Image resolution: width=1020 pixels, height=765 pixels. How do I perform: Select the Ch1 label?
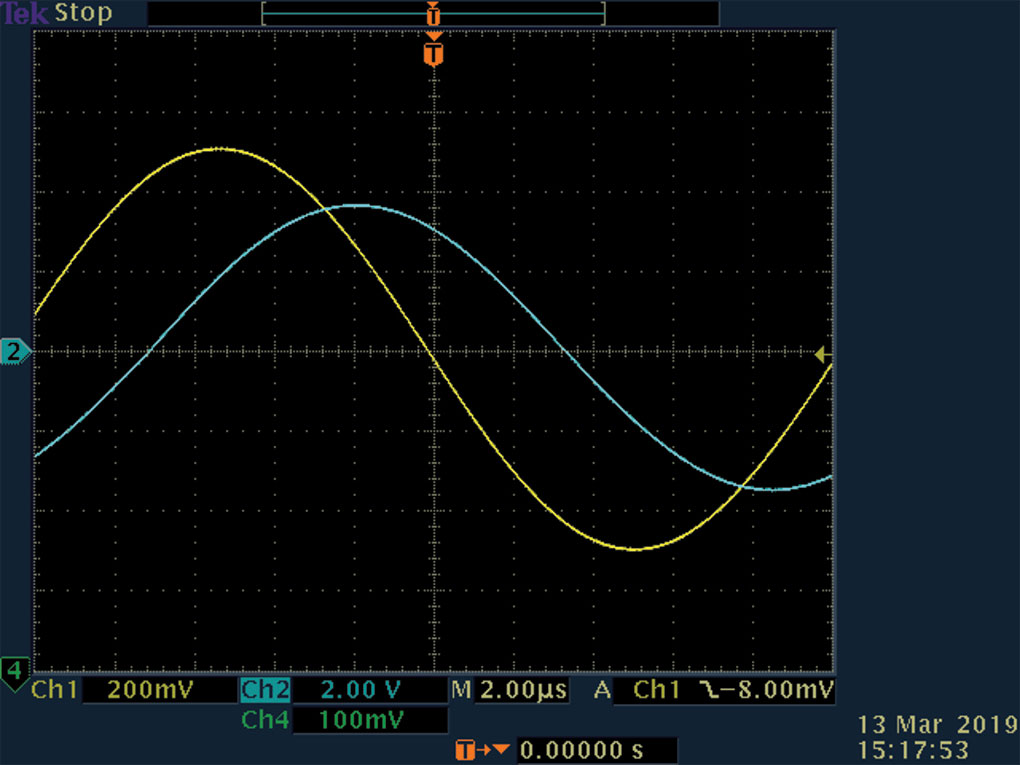[x=55, y=690]
